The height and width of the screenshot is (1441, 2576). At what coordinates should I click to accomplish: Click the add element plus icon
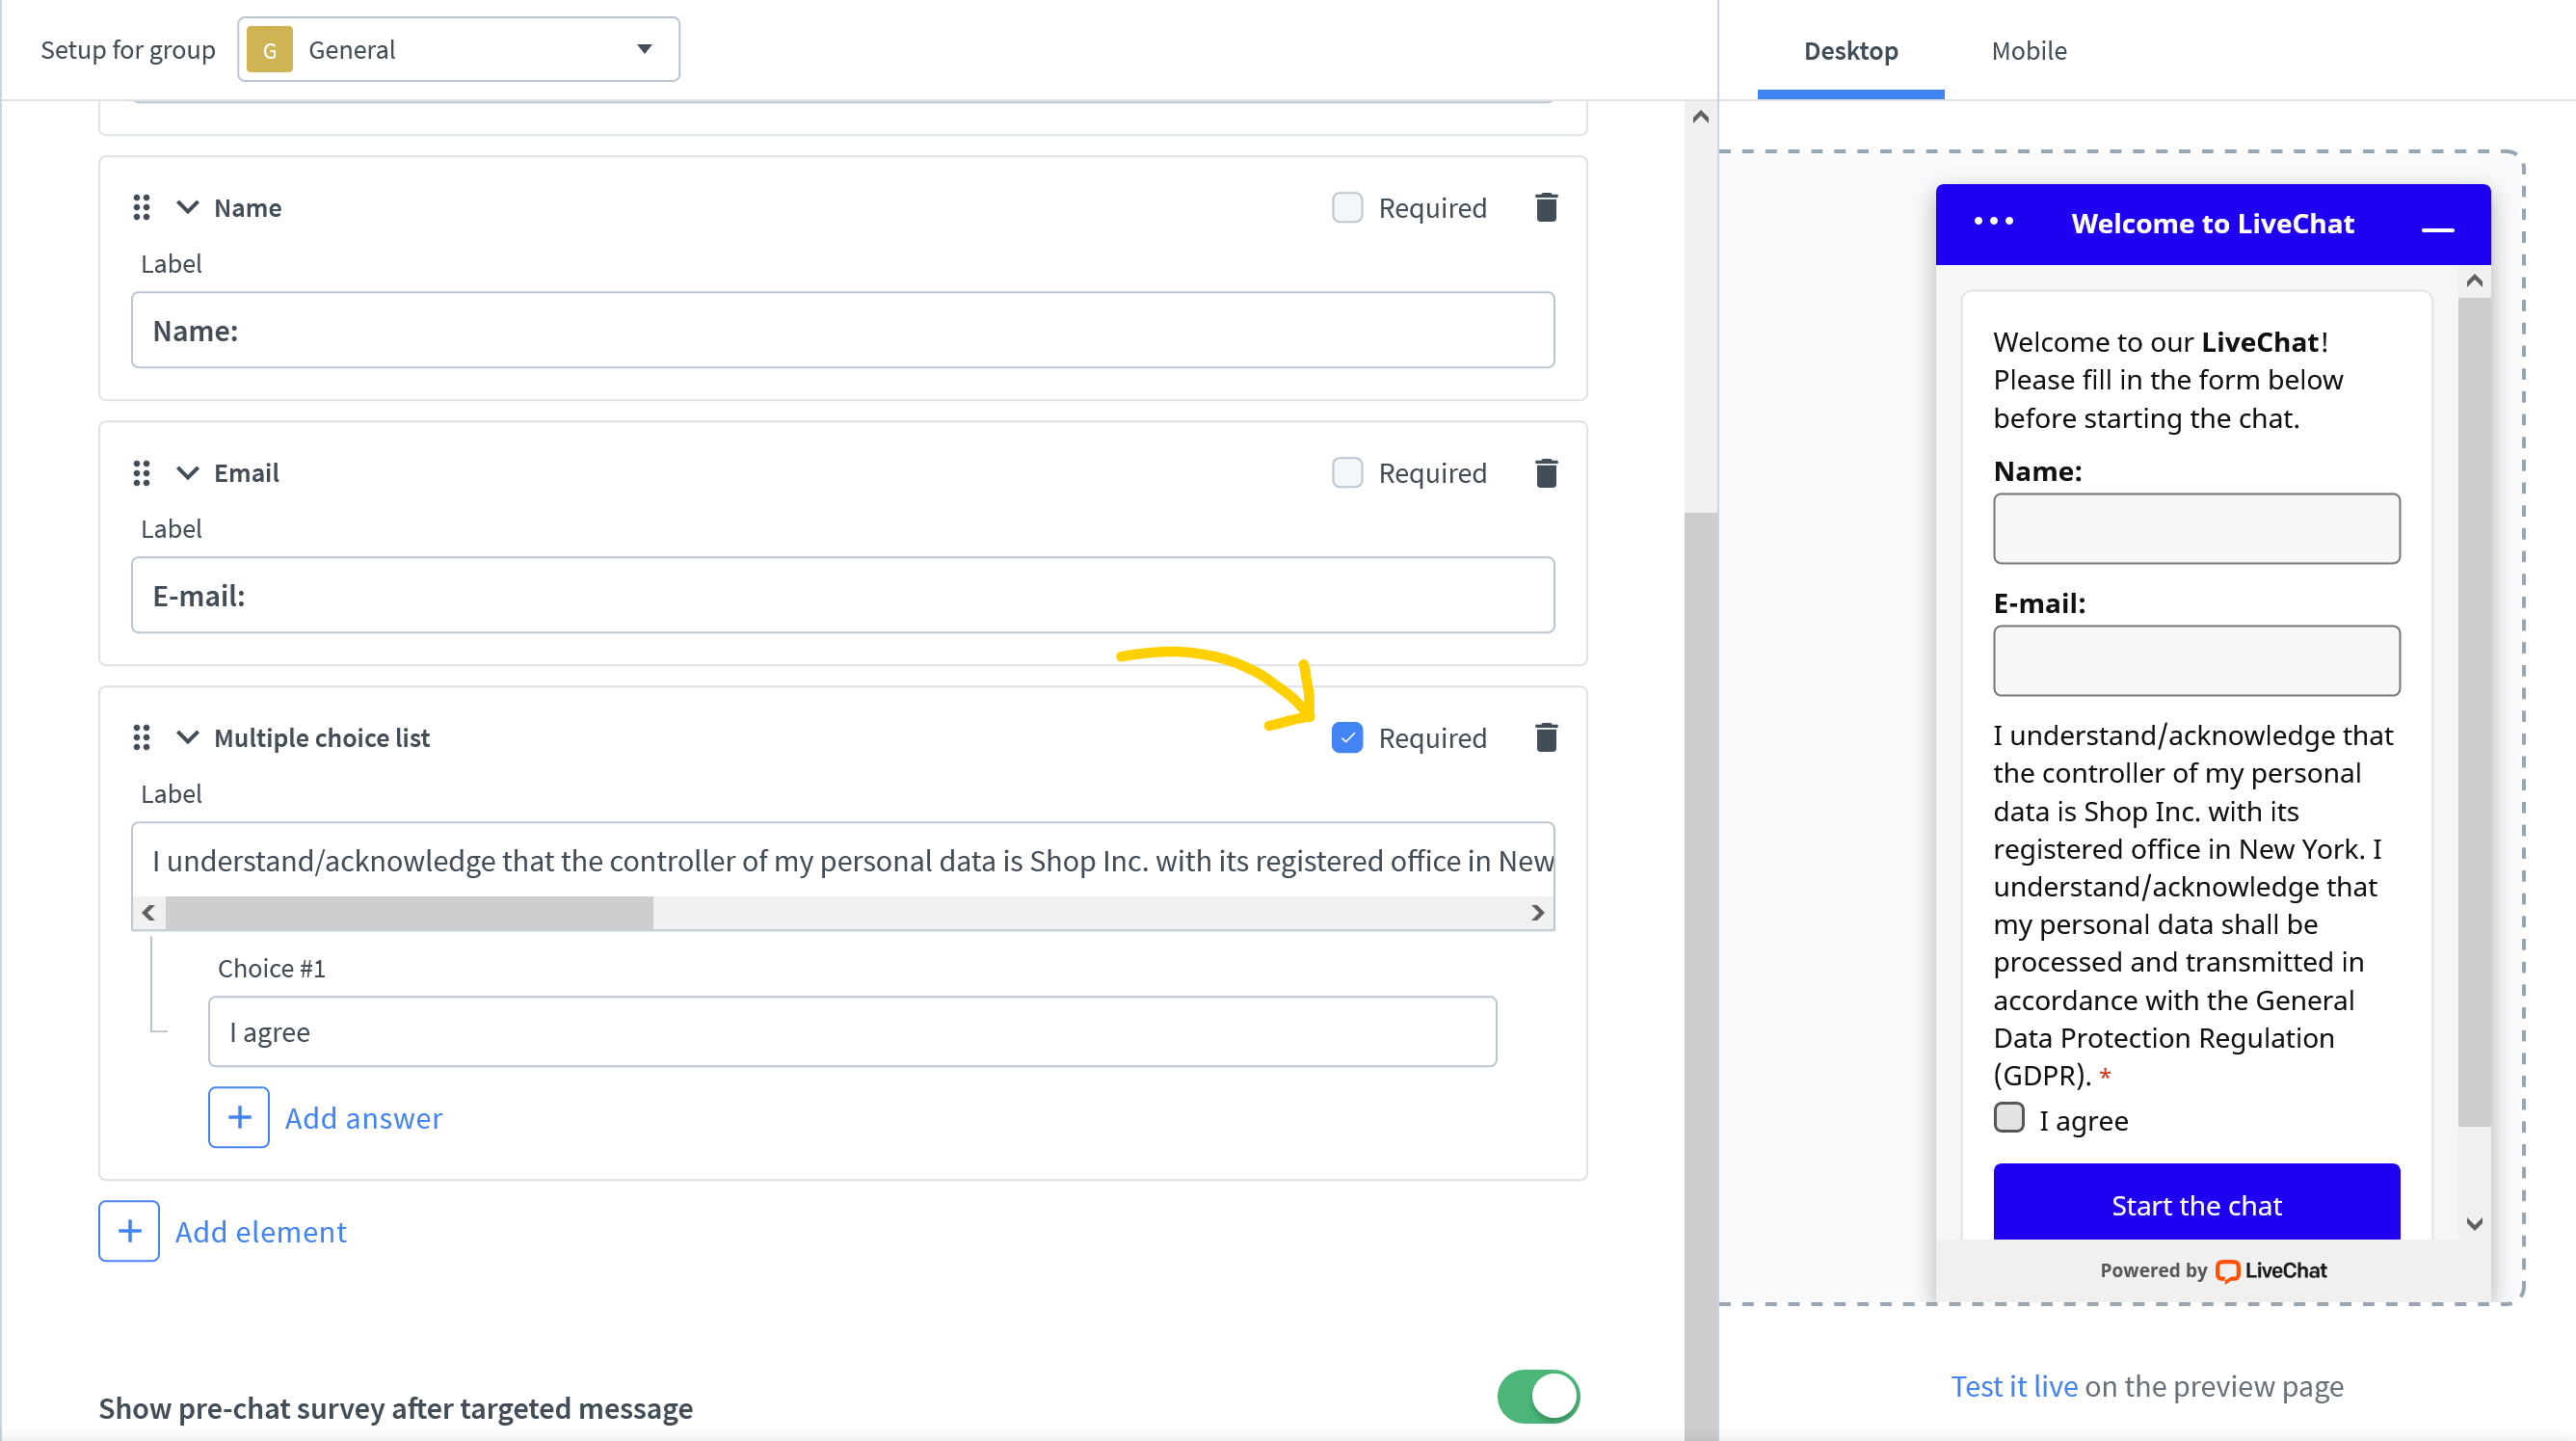pos(129,1230)
